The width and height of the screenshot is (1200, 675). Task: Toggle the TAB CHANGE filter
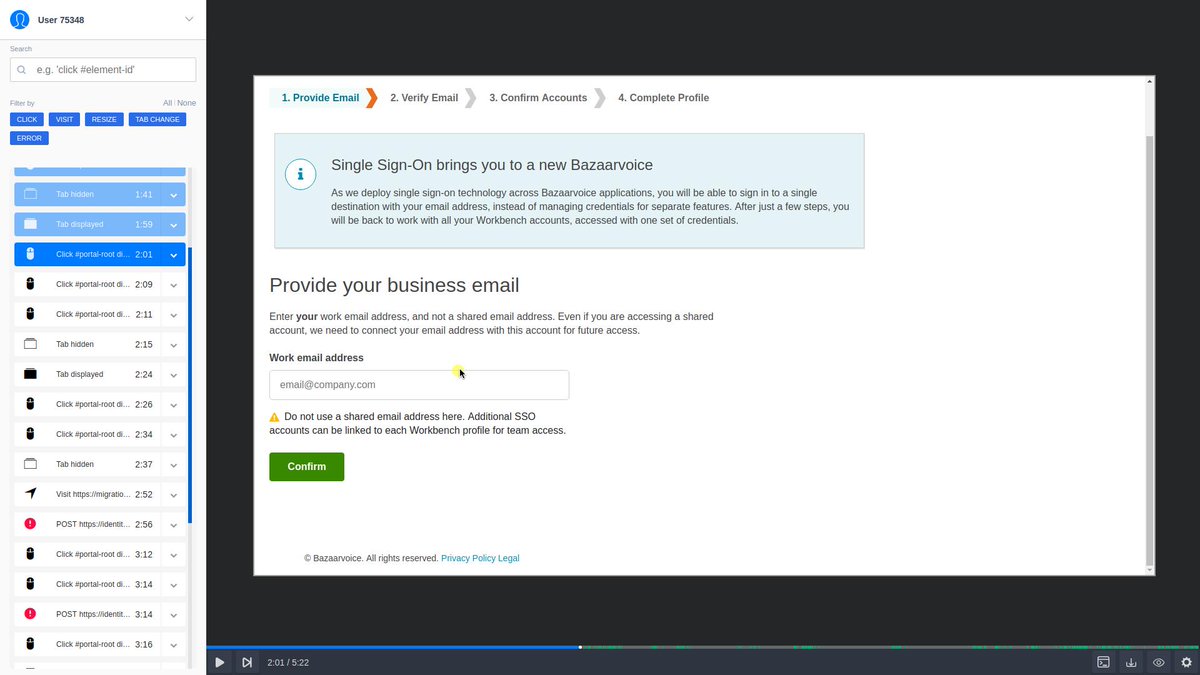click(x=157, y=120)
